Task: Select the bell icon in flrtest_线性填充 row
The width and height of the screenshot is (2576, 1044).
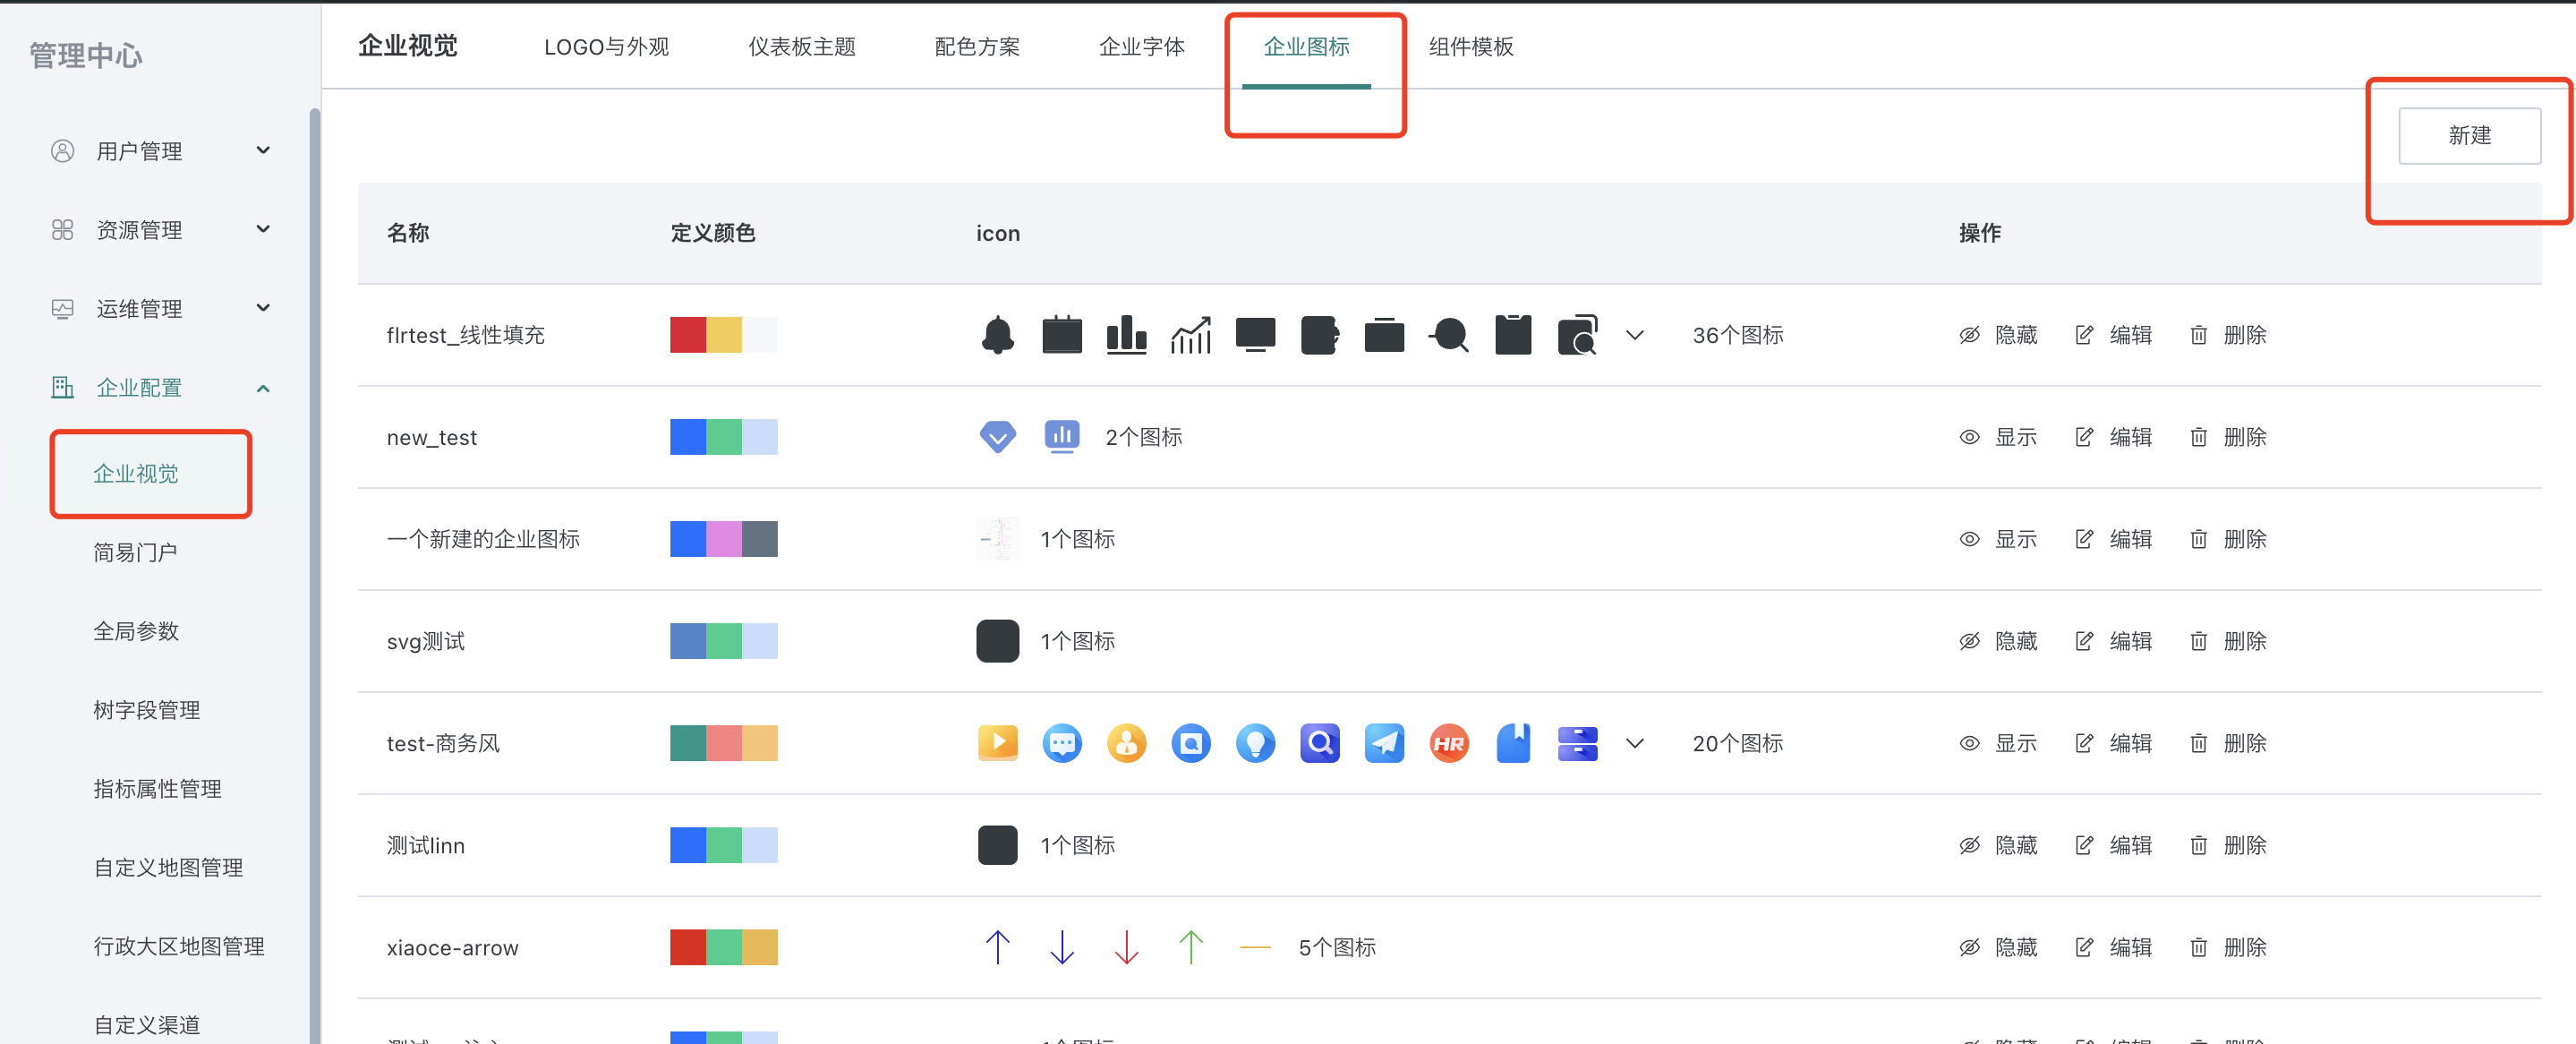Action: (x=998, y=335)
